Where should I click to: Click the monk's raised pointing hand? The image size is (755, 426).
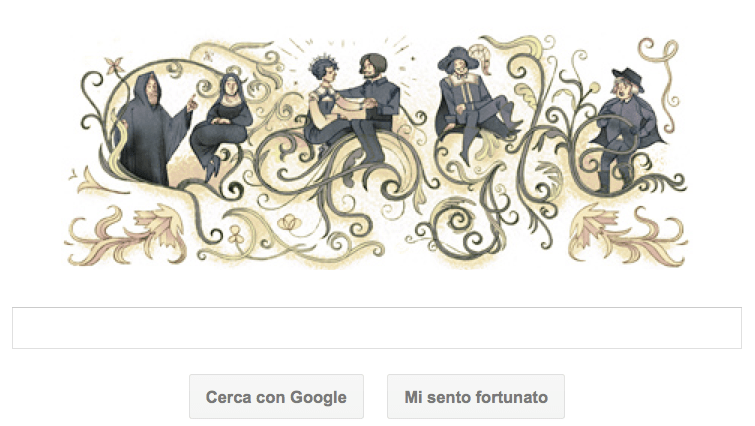tap(192, 103)
